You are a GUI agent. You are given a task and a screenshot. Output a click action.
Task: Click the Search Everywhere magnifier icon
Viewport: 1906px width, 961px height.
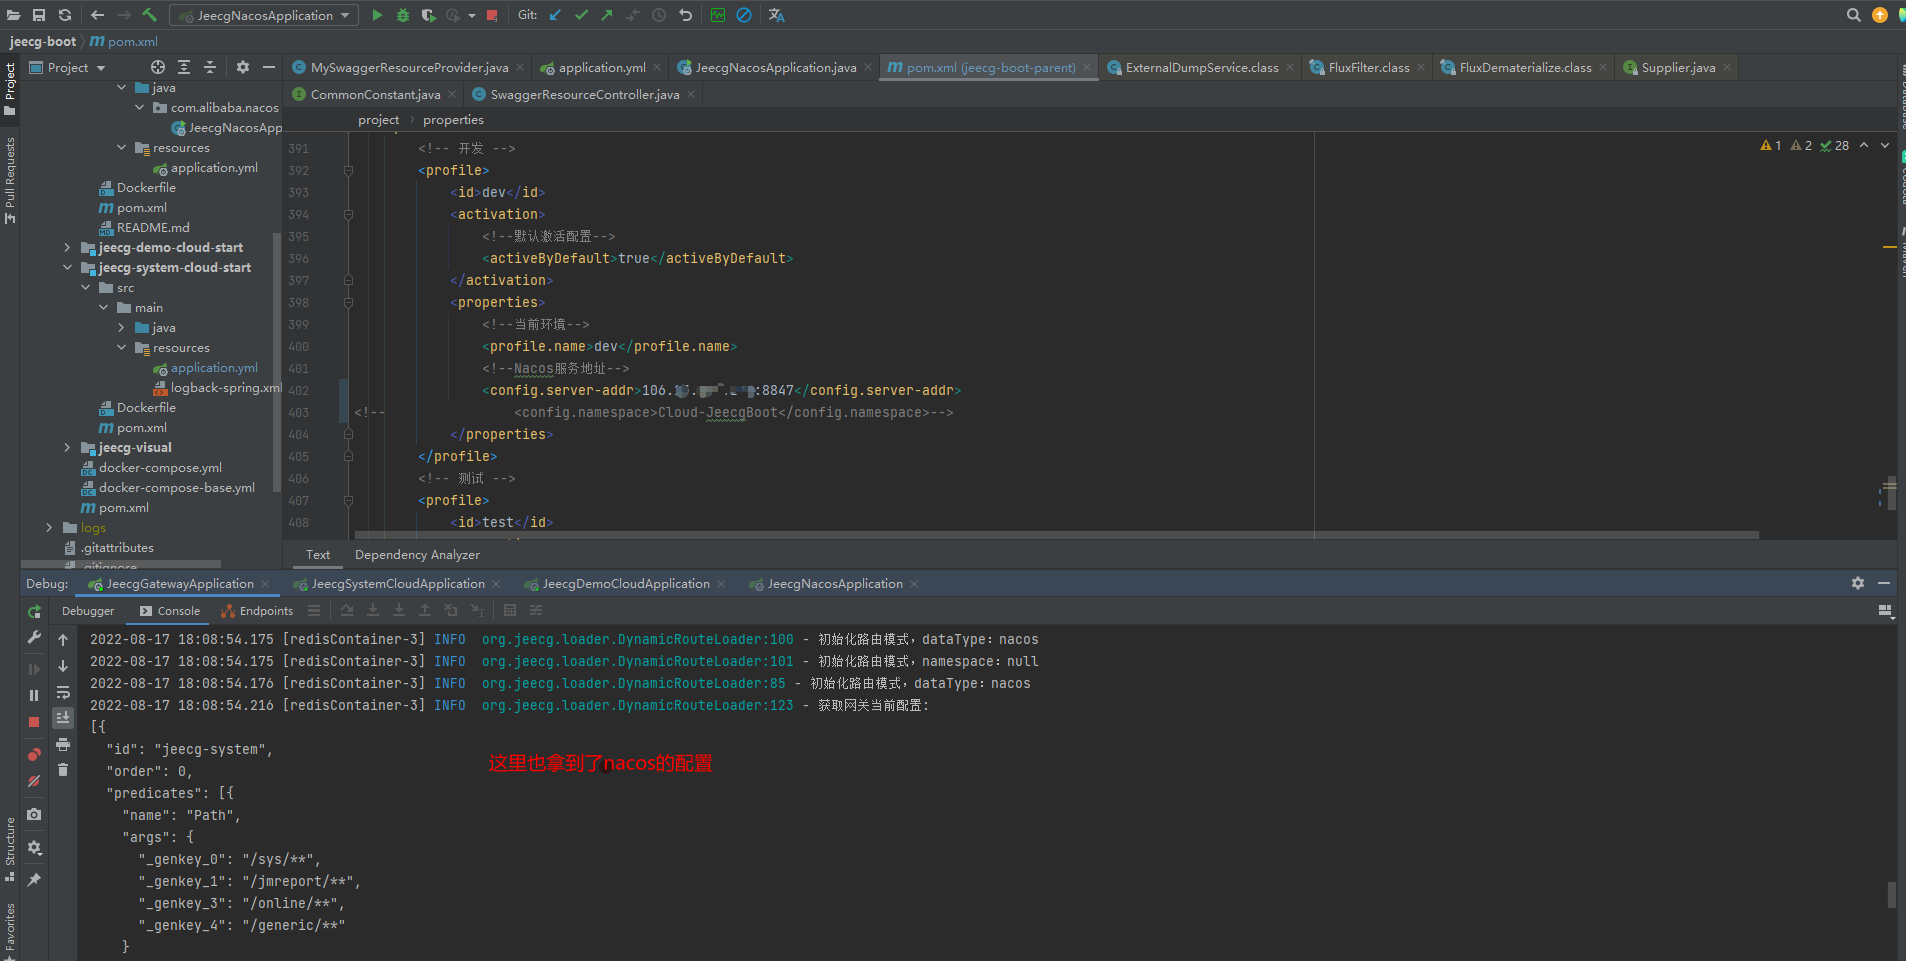tap(1853, 15)
